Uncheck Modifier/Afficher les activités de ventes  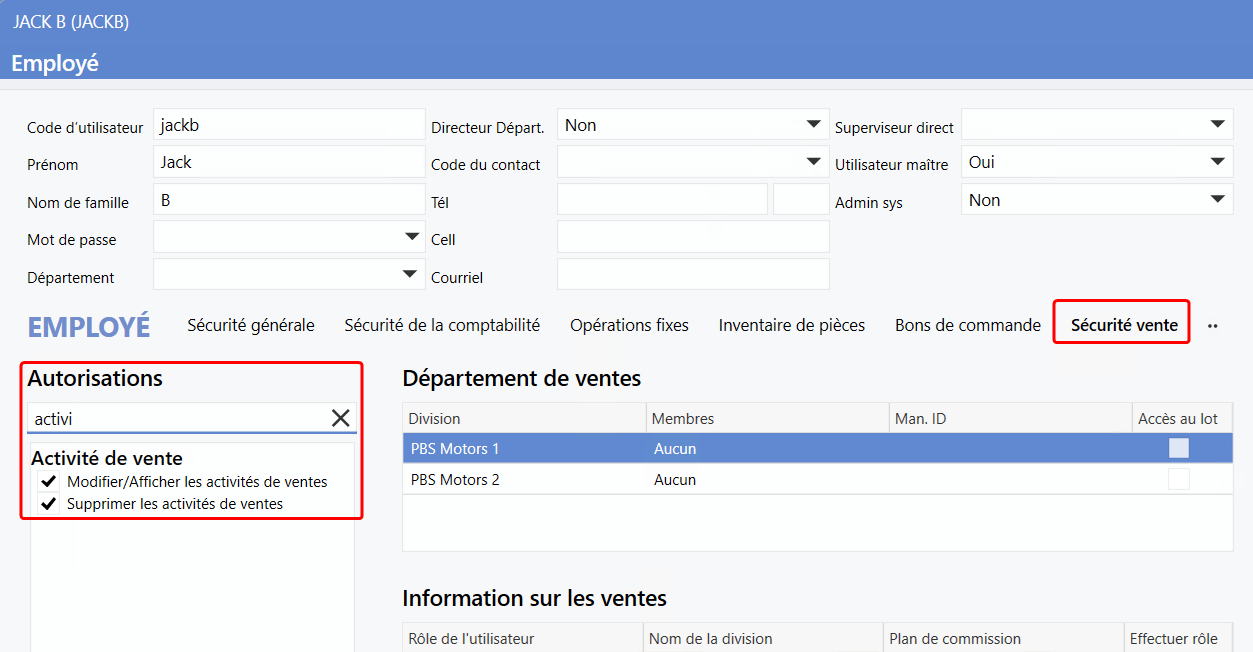coord(48,482)
